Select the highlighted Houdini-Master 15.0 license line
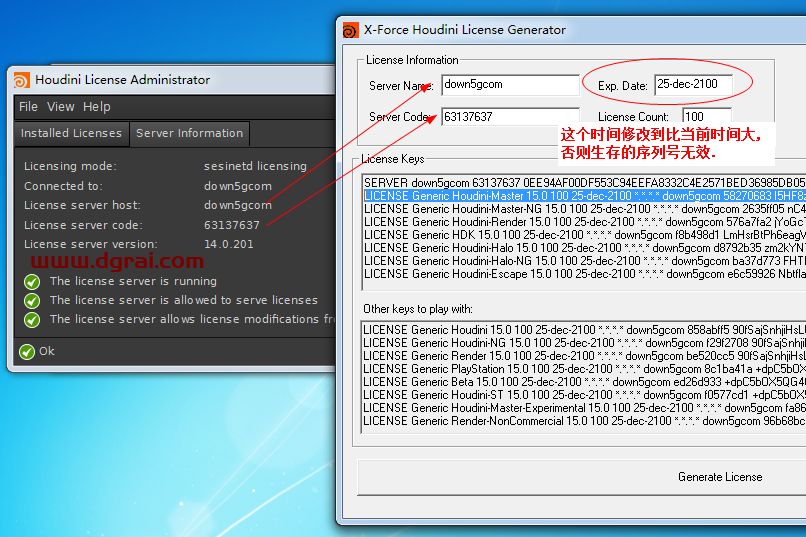The width and height of the screenshot is (806, 537). click(x=584, y=196)
